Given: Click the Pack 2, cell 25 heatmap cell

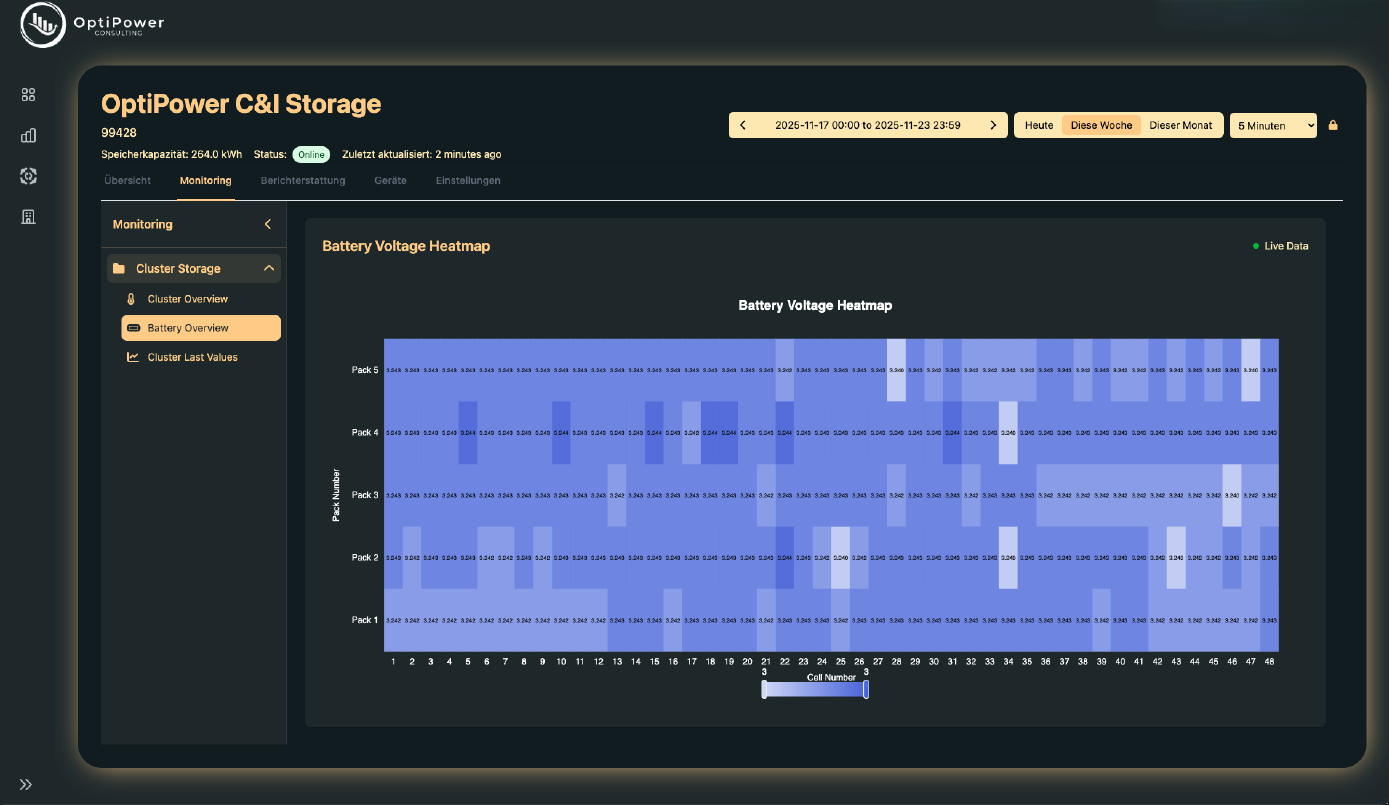Looking at the screenshot, I should (841, 558).
